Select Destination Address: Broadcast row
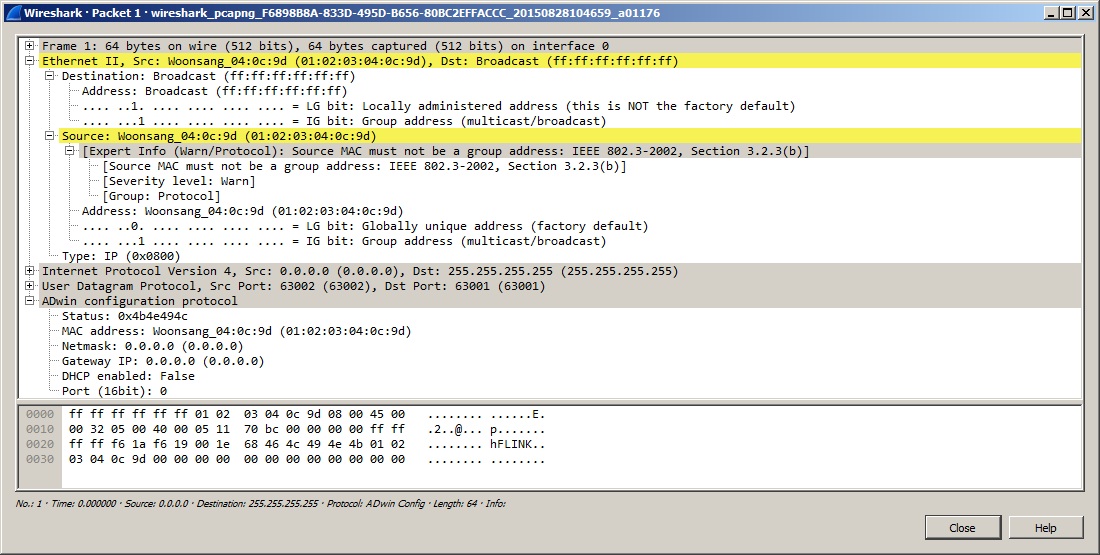The width and height of the screenshot is (1100, 555). 214,91
